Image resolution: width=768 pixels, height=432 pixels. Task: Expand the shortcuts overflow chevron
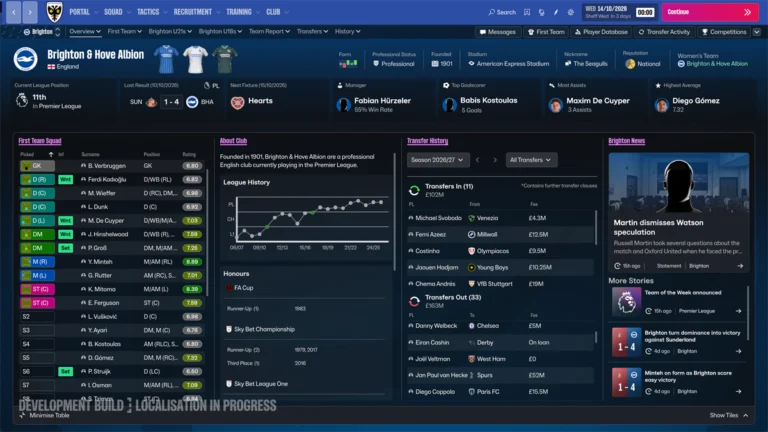757,32
